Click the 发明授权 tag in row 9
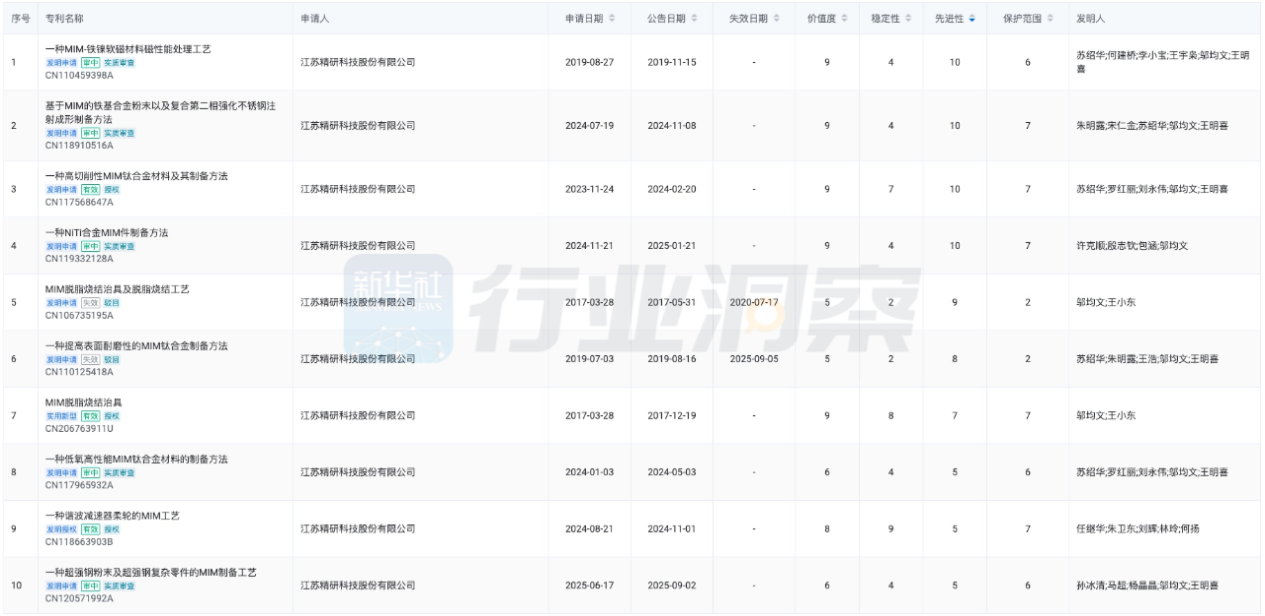This screenshot has width=1265, height=616. click(x=62, y=529)
